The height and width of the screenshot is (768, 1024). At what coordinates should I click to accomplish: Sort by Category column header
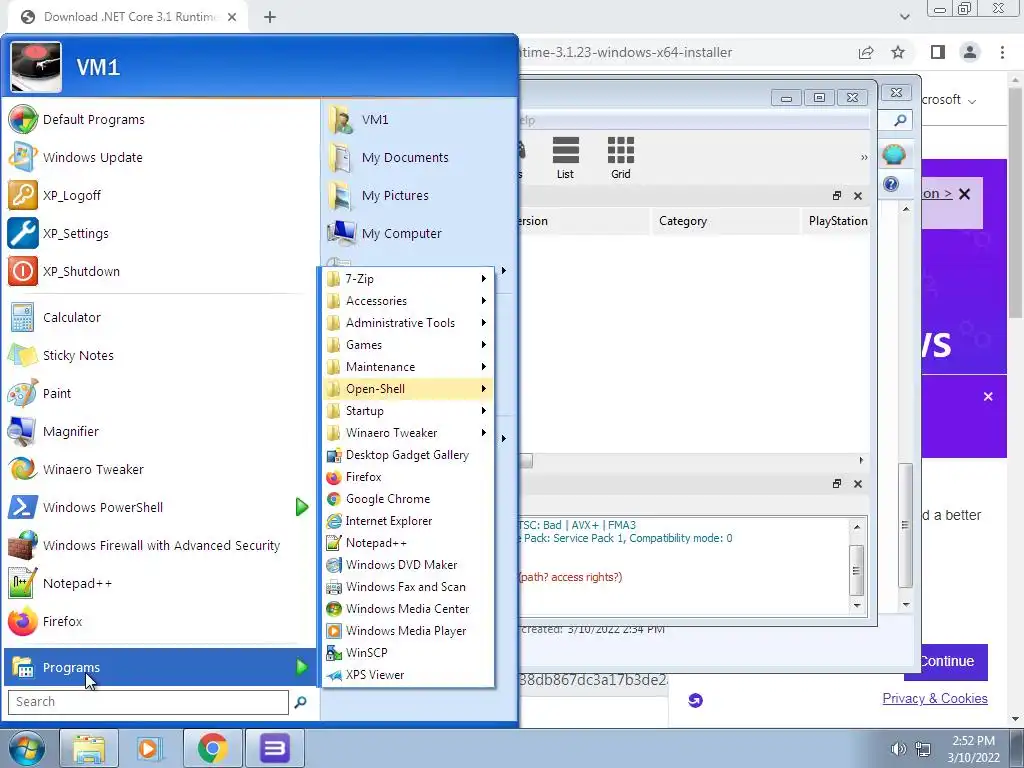(725, 221)
